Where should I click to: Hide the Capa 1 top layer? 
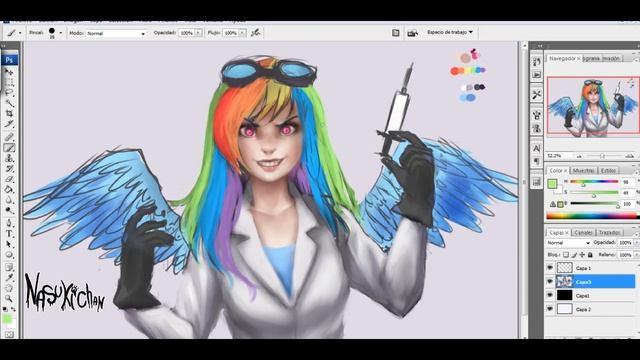pos(550,268)
